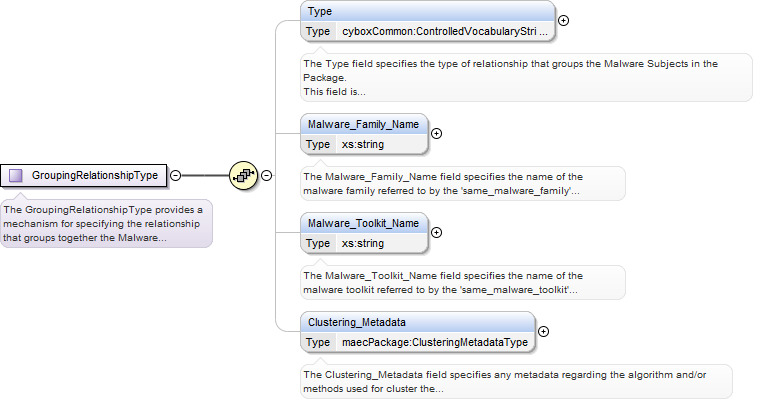
Task: Select the GroupingRelationshipType box
Action: click(x=84, y=176)
